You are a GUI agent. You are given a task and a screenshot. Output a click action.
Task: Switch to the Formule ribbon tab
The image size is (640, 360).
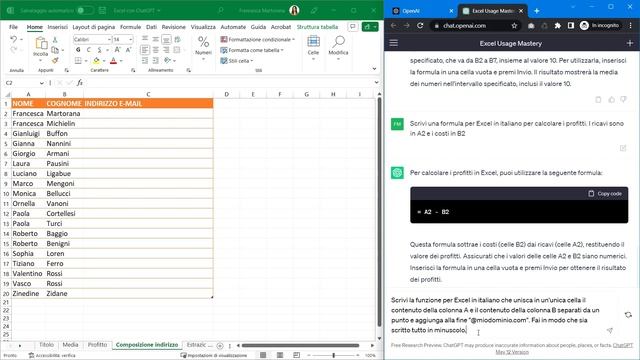131,27
